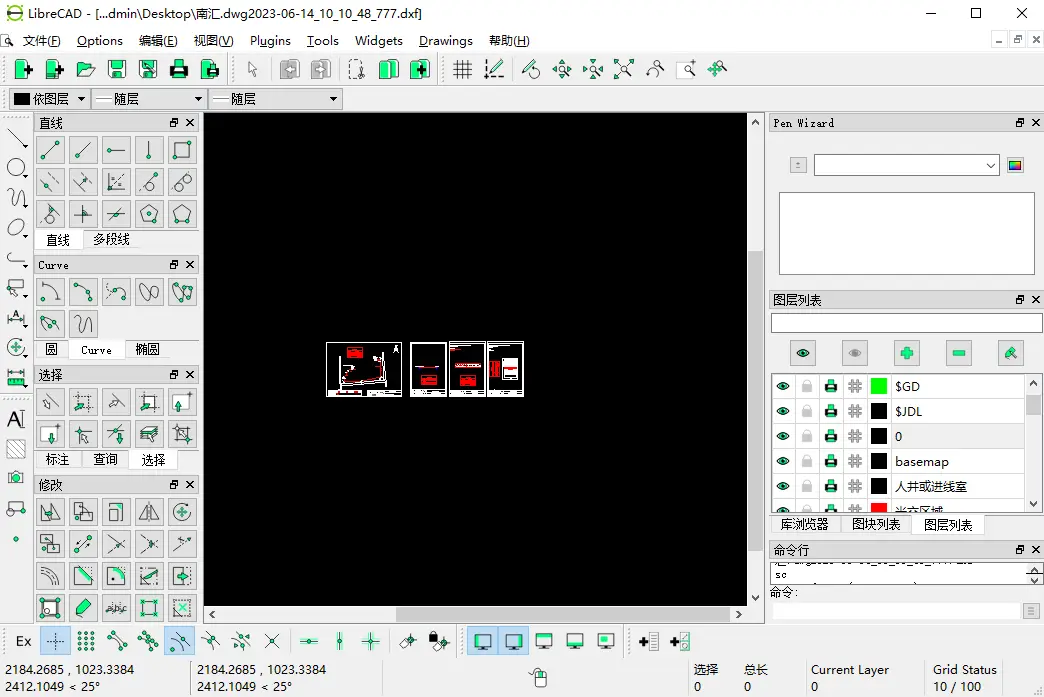This screenshot has width=1044, height=697.
Task: Toggle Snap on Grid in snap toolbar
Action: point(86,641)
